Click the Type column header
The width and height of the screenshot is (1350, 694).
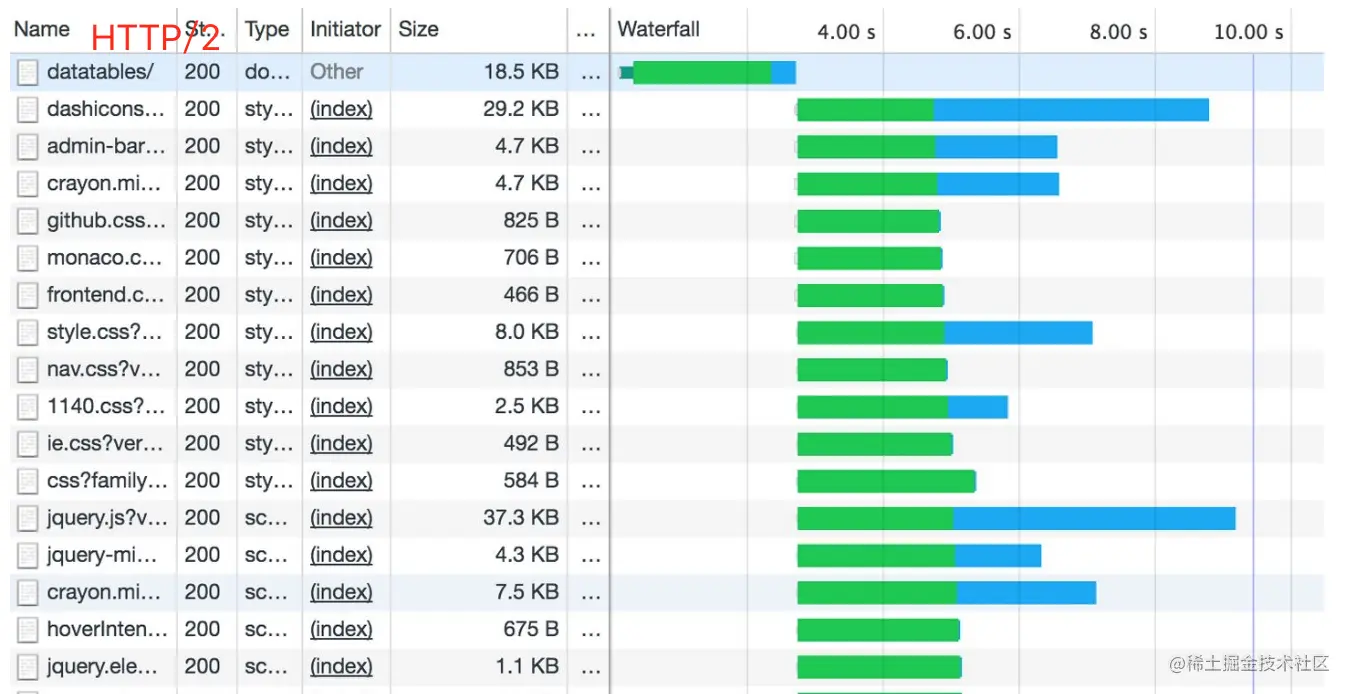point(267,29)
